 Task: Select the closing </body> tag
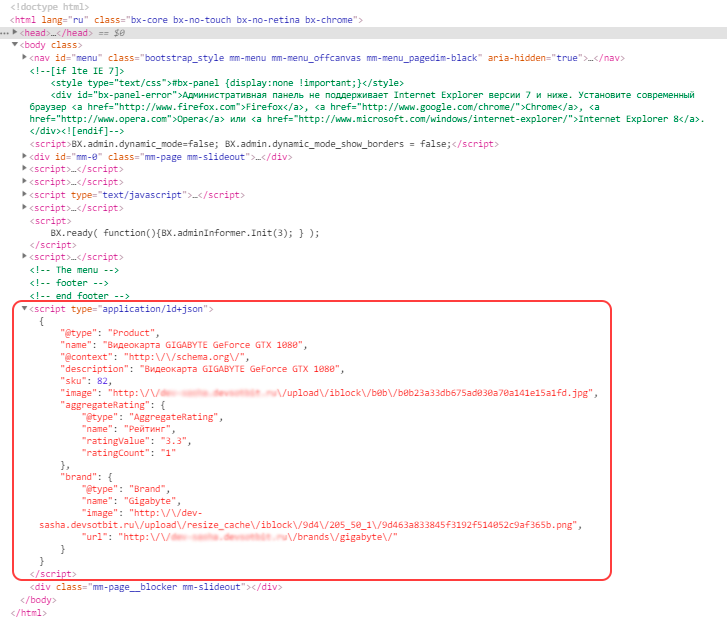tap(38, 600)
